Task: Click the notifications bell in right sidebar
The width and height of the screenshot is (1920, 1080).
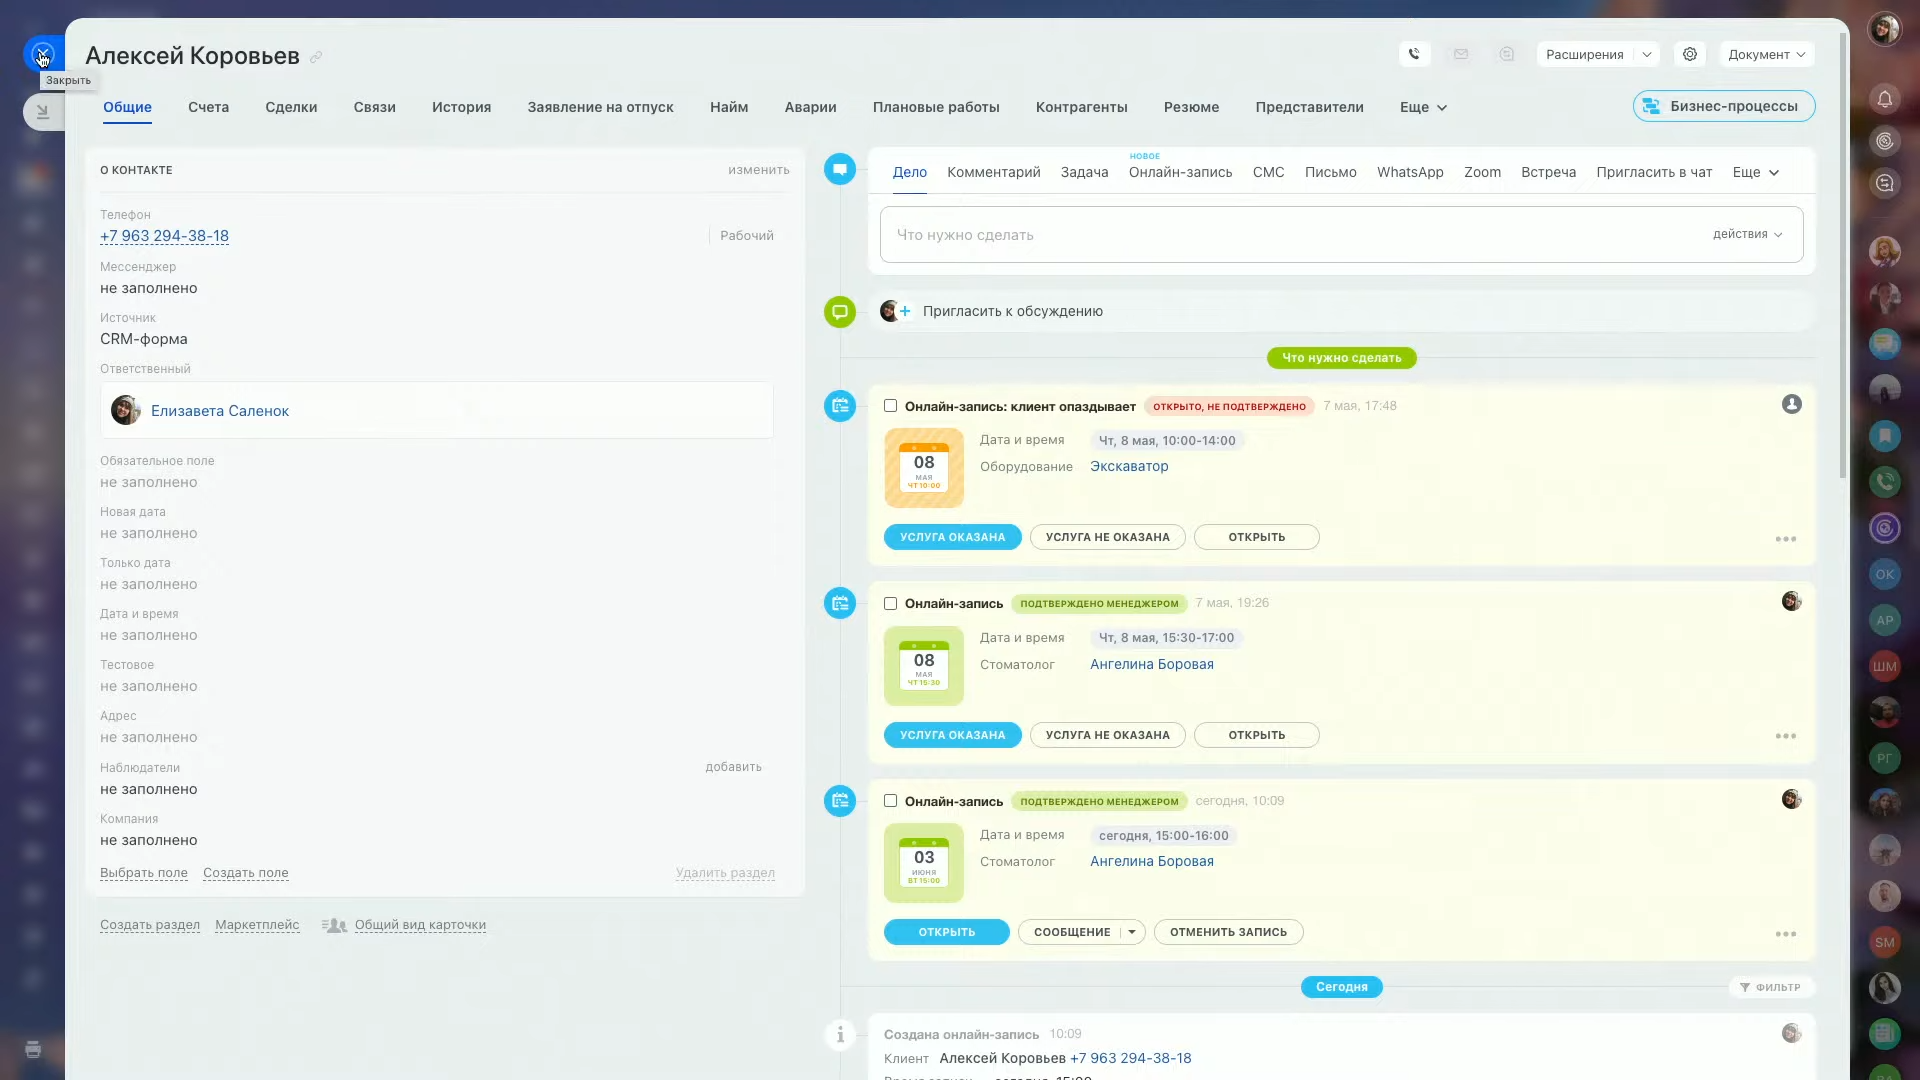Action: [1884, 99]
